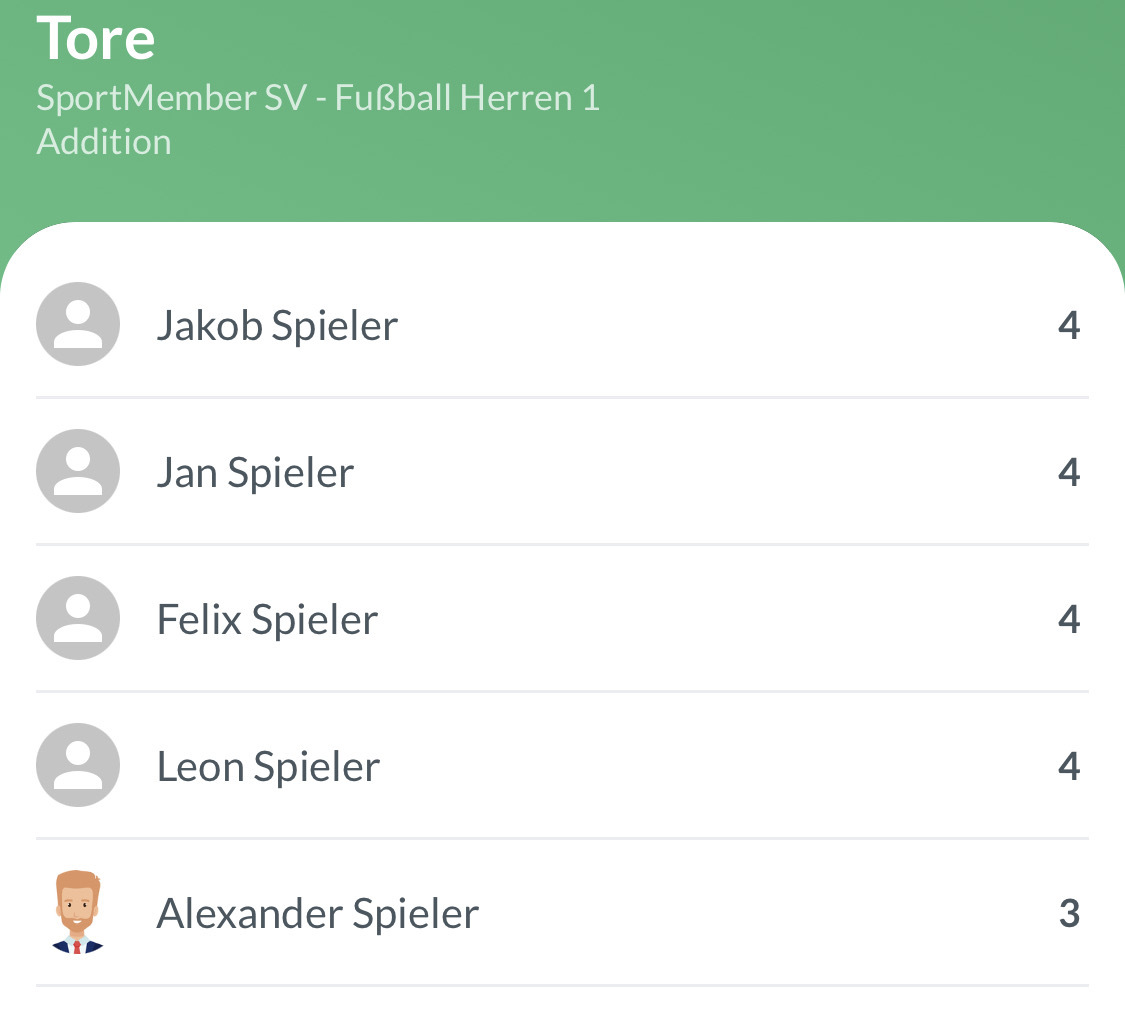Click Jan Spieler's goal count 4

[x=1069, y=473]
